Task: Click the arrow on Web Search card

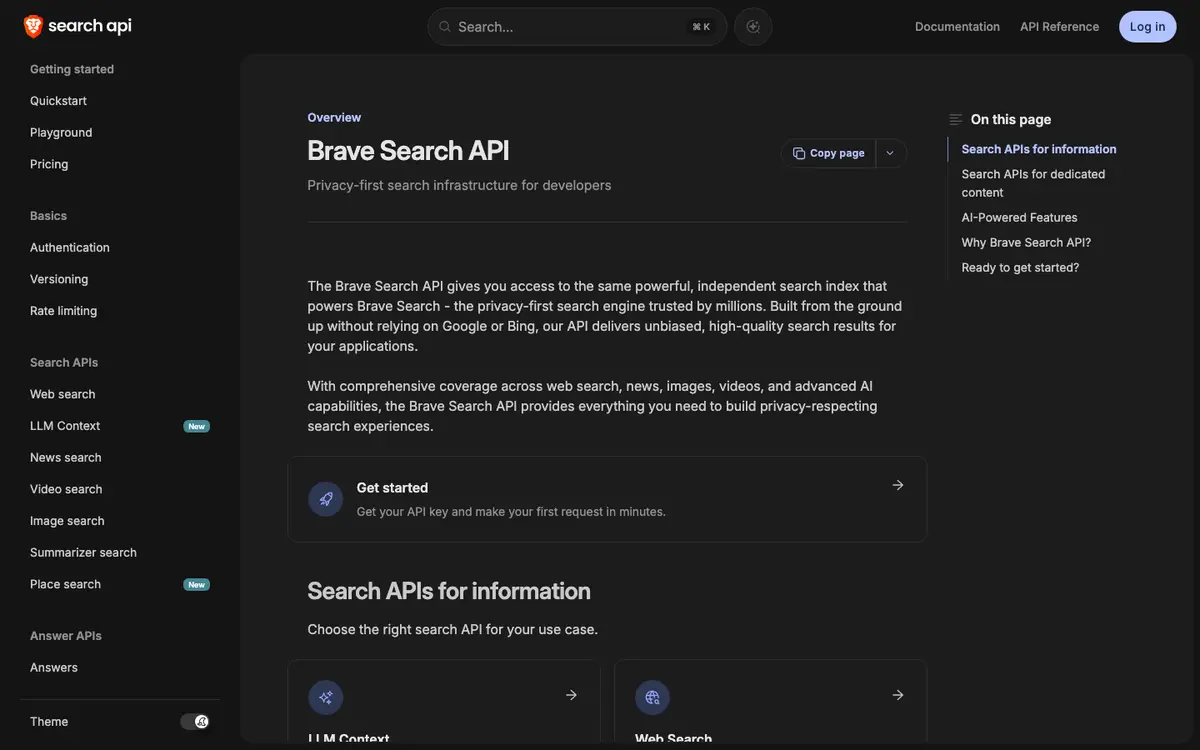Action: (898, 695)
